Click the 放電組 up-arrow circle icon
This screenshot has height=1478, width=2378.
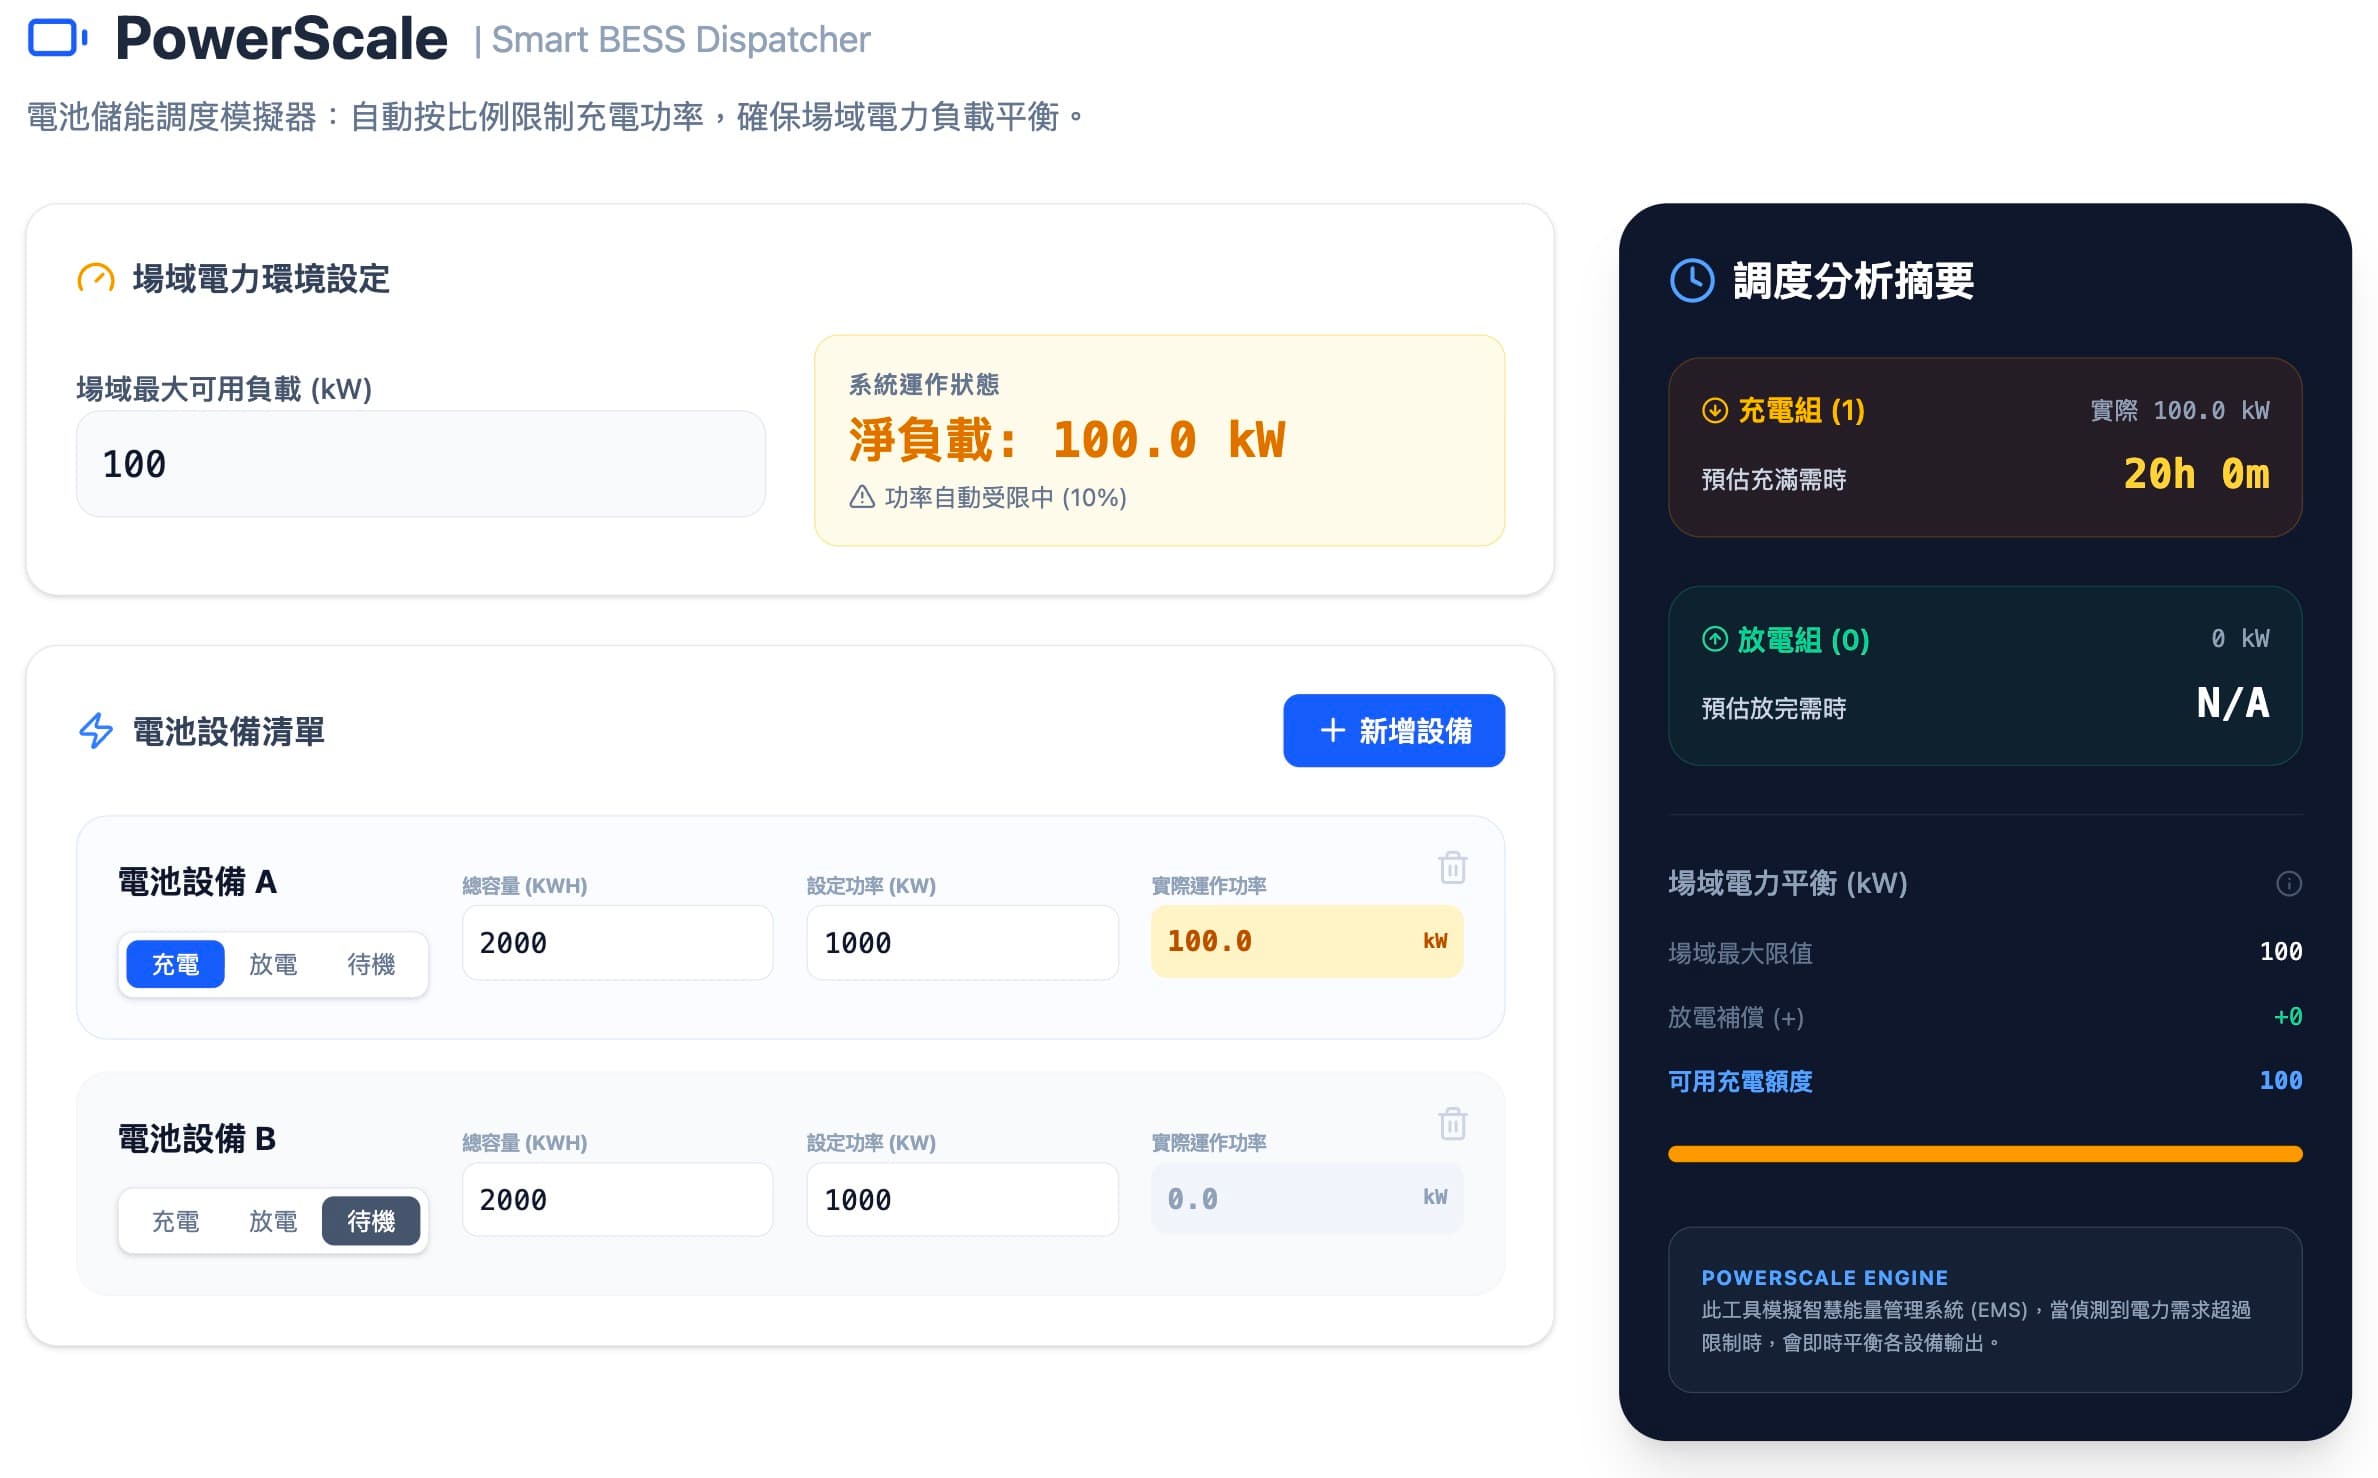pyautogui.click(x=1714, y=640)
